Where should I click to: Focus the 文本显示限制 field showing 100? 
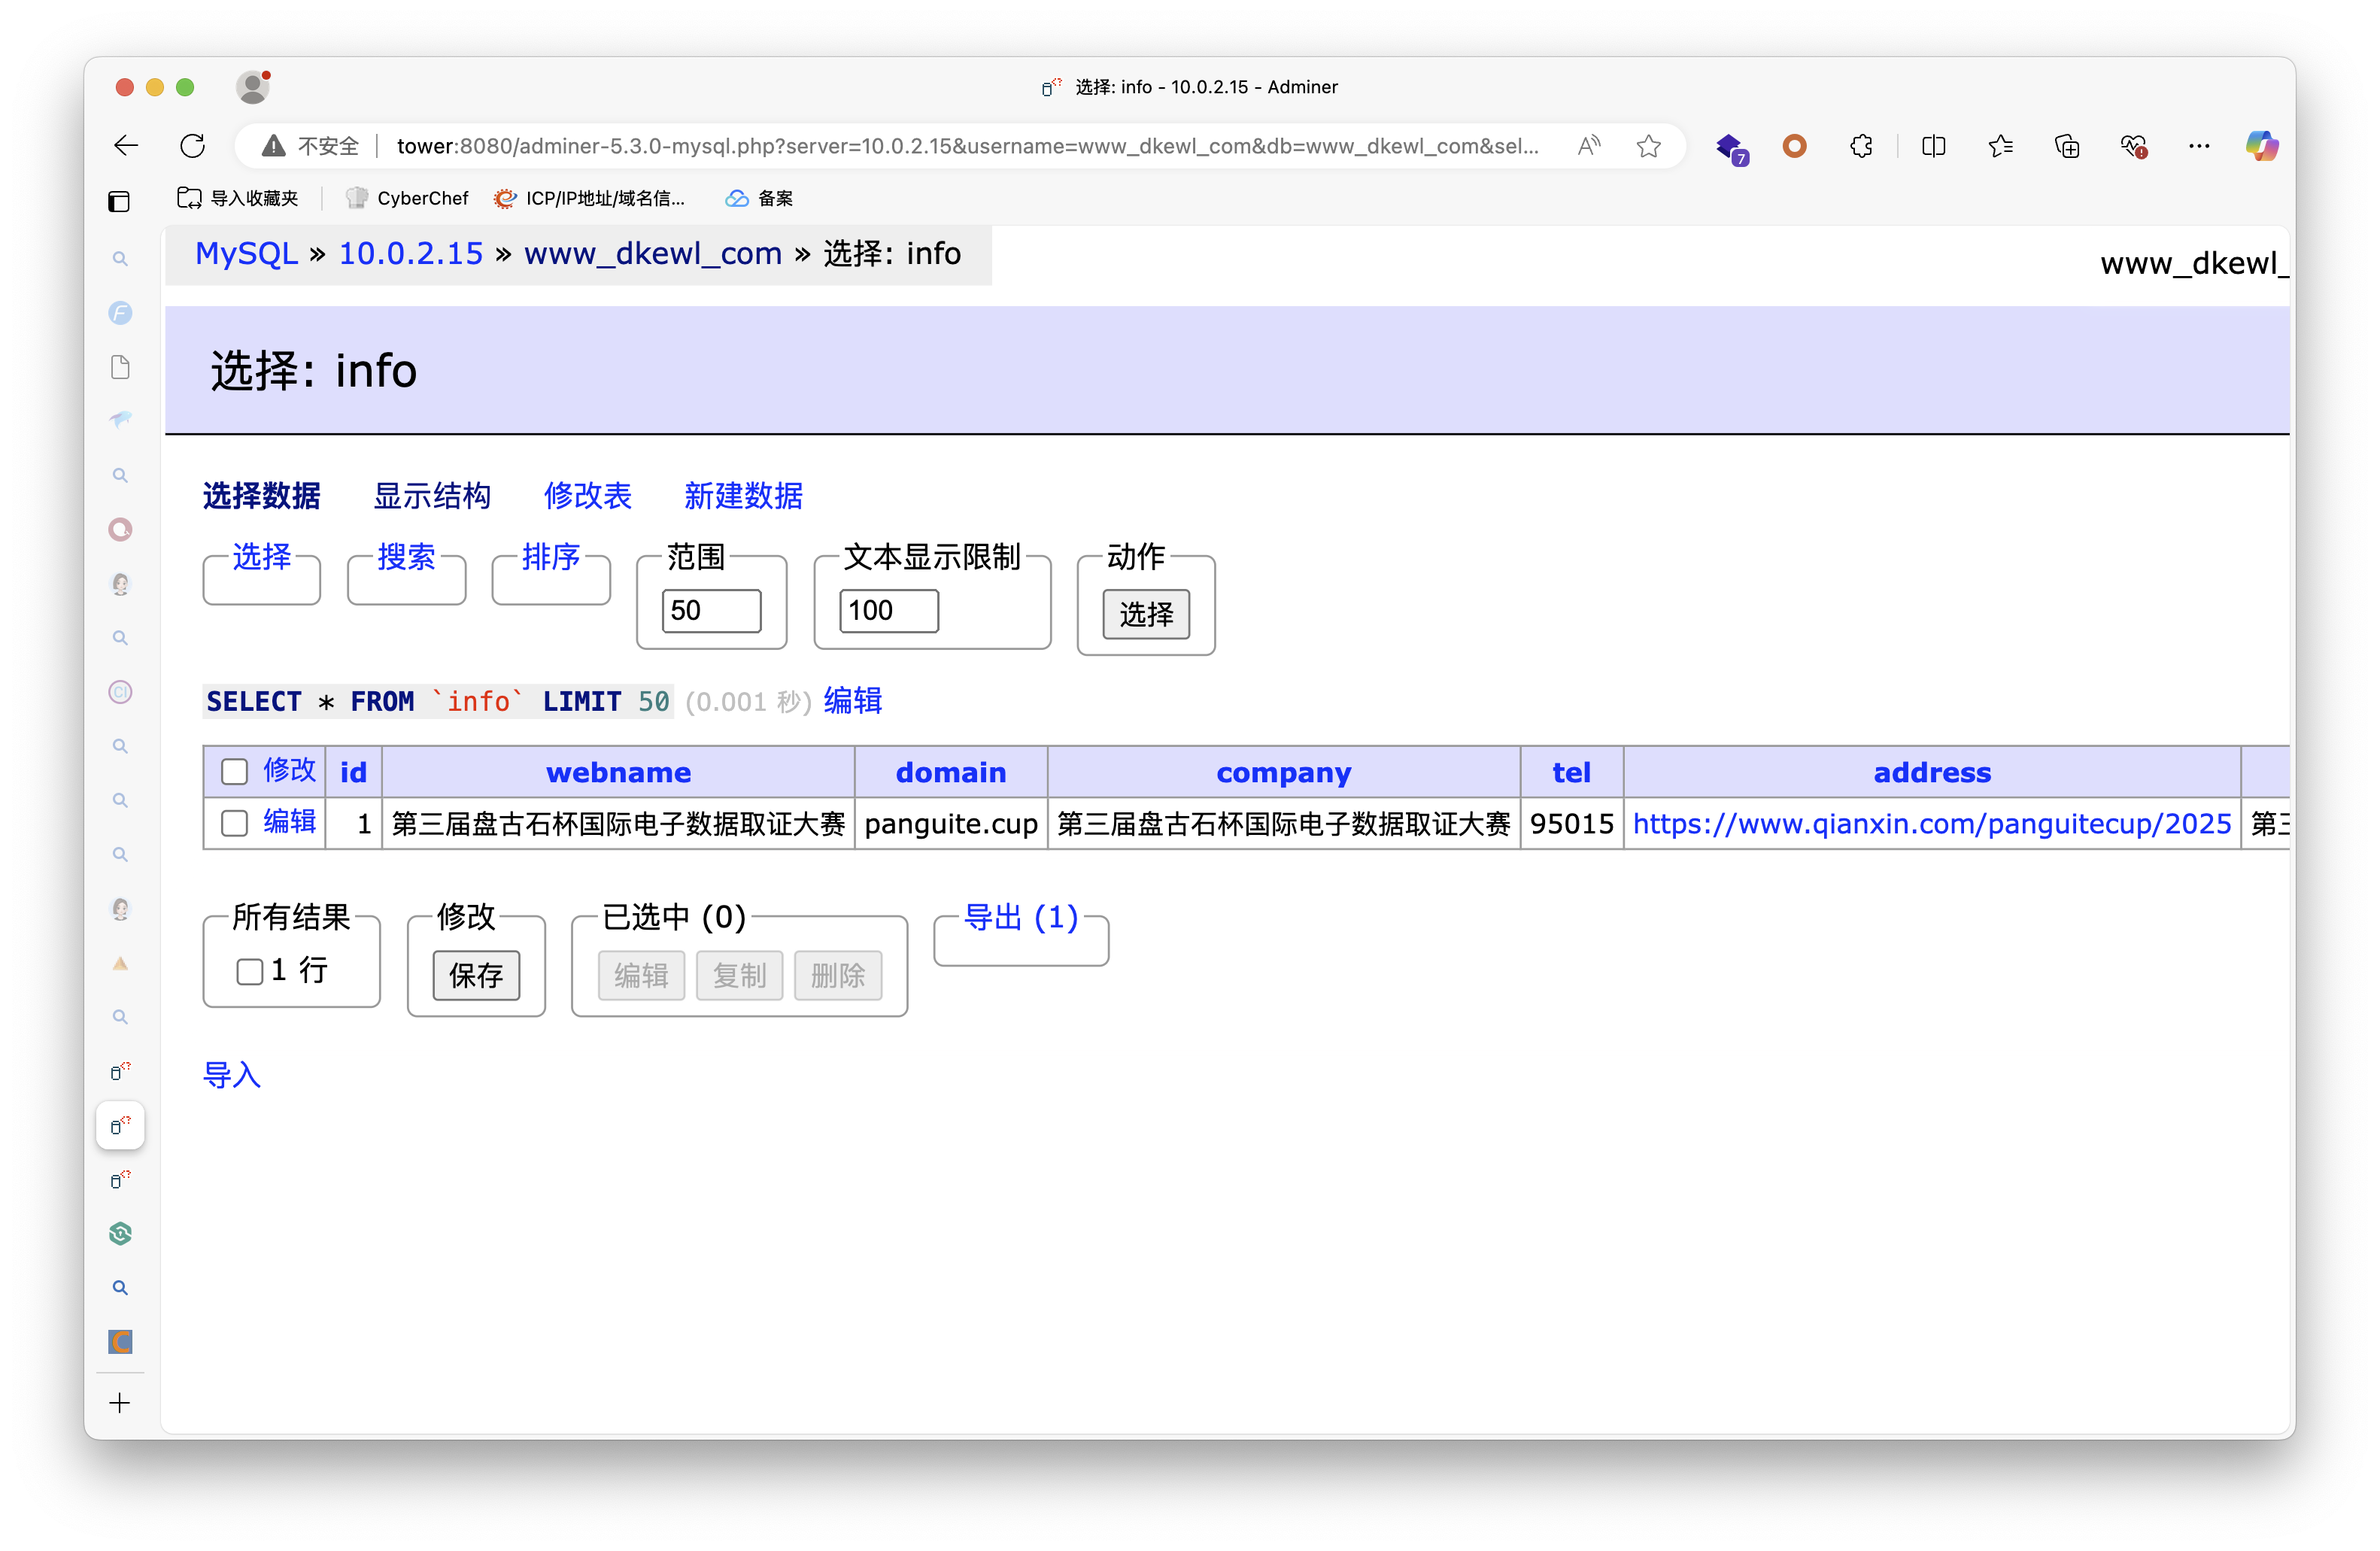pyautogui.click(x=889, y=611)
